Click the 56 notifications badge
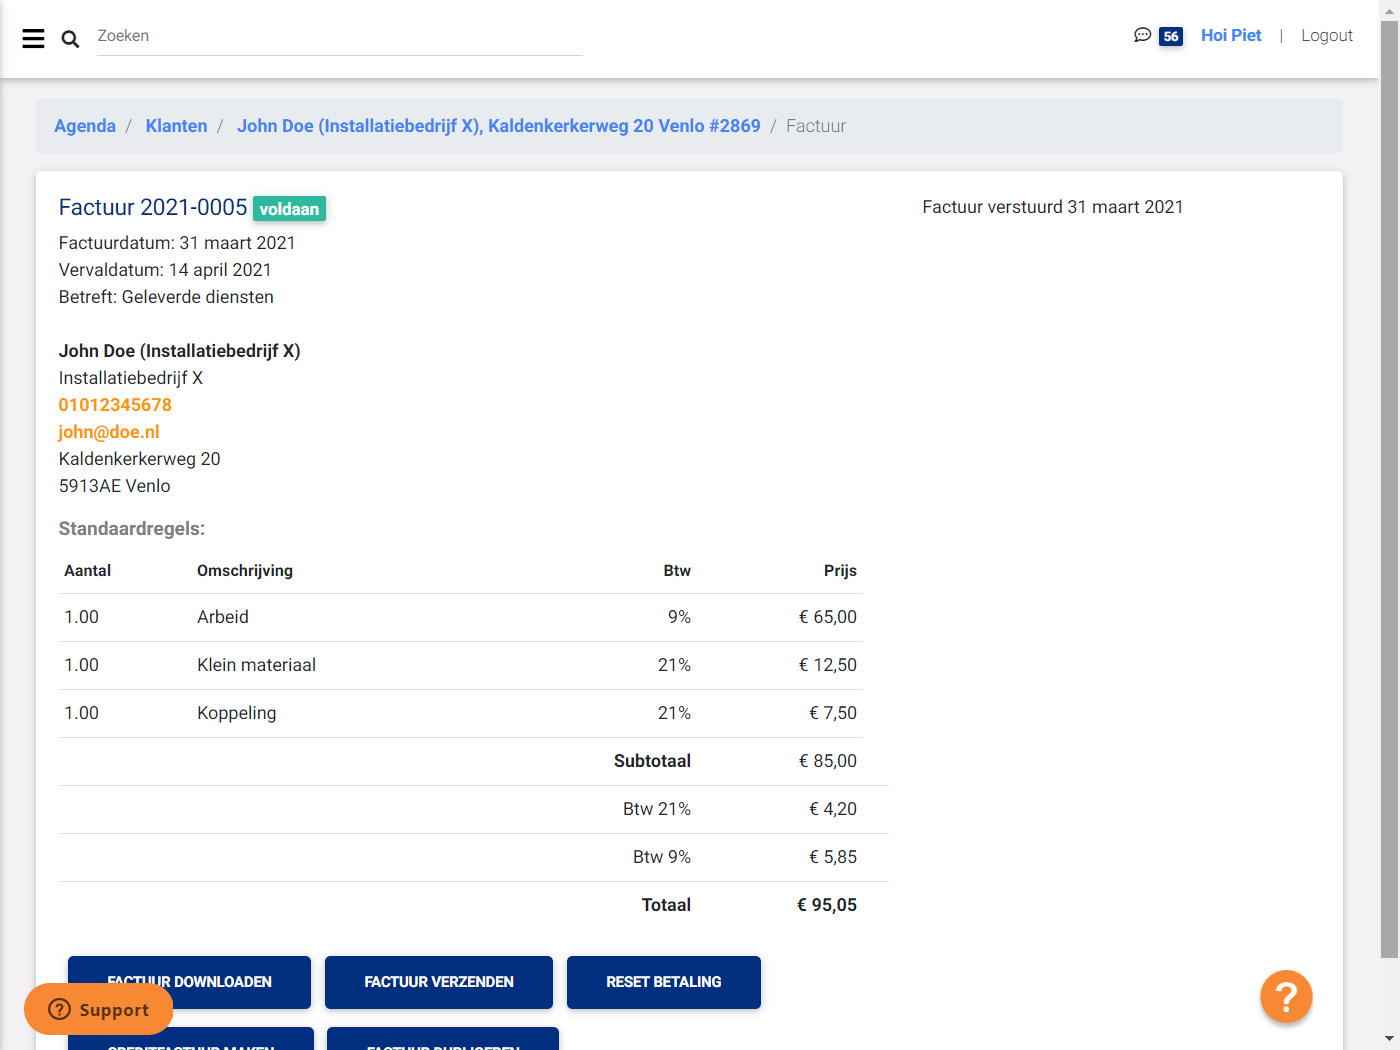This screenshot has width=1400, height=1050. tap(1171, 35)
